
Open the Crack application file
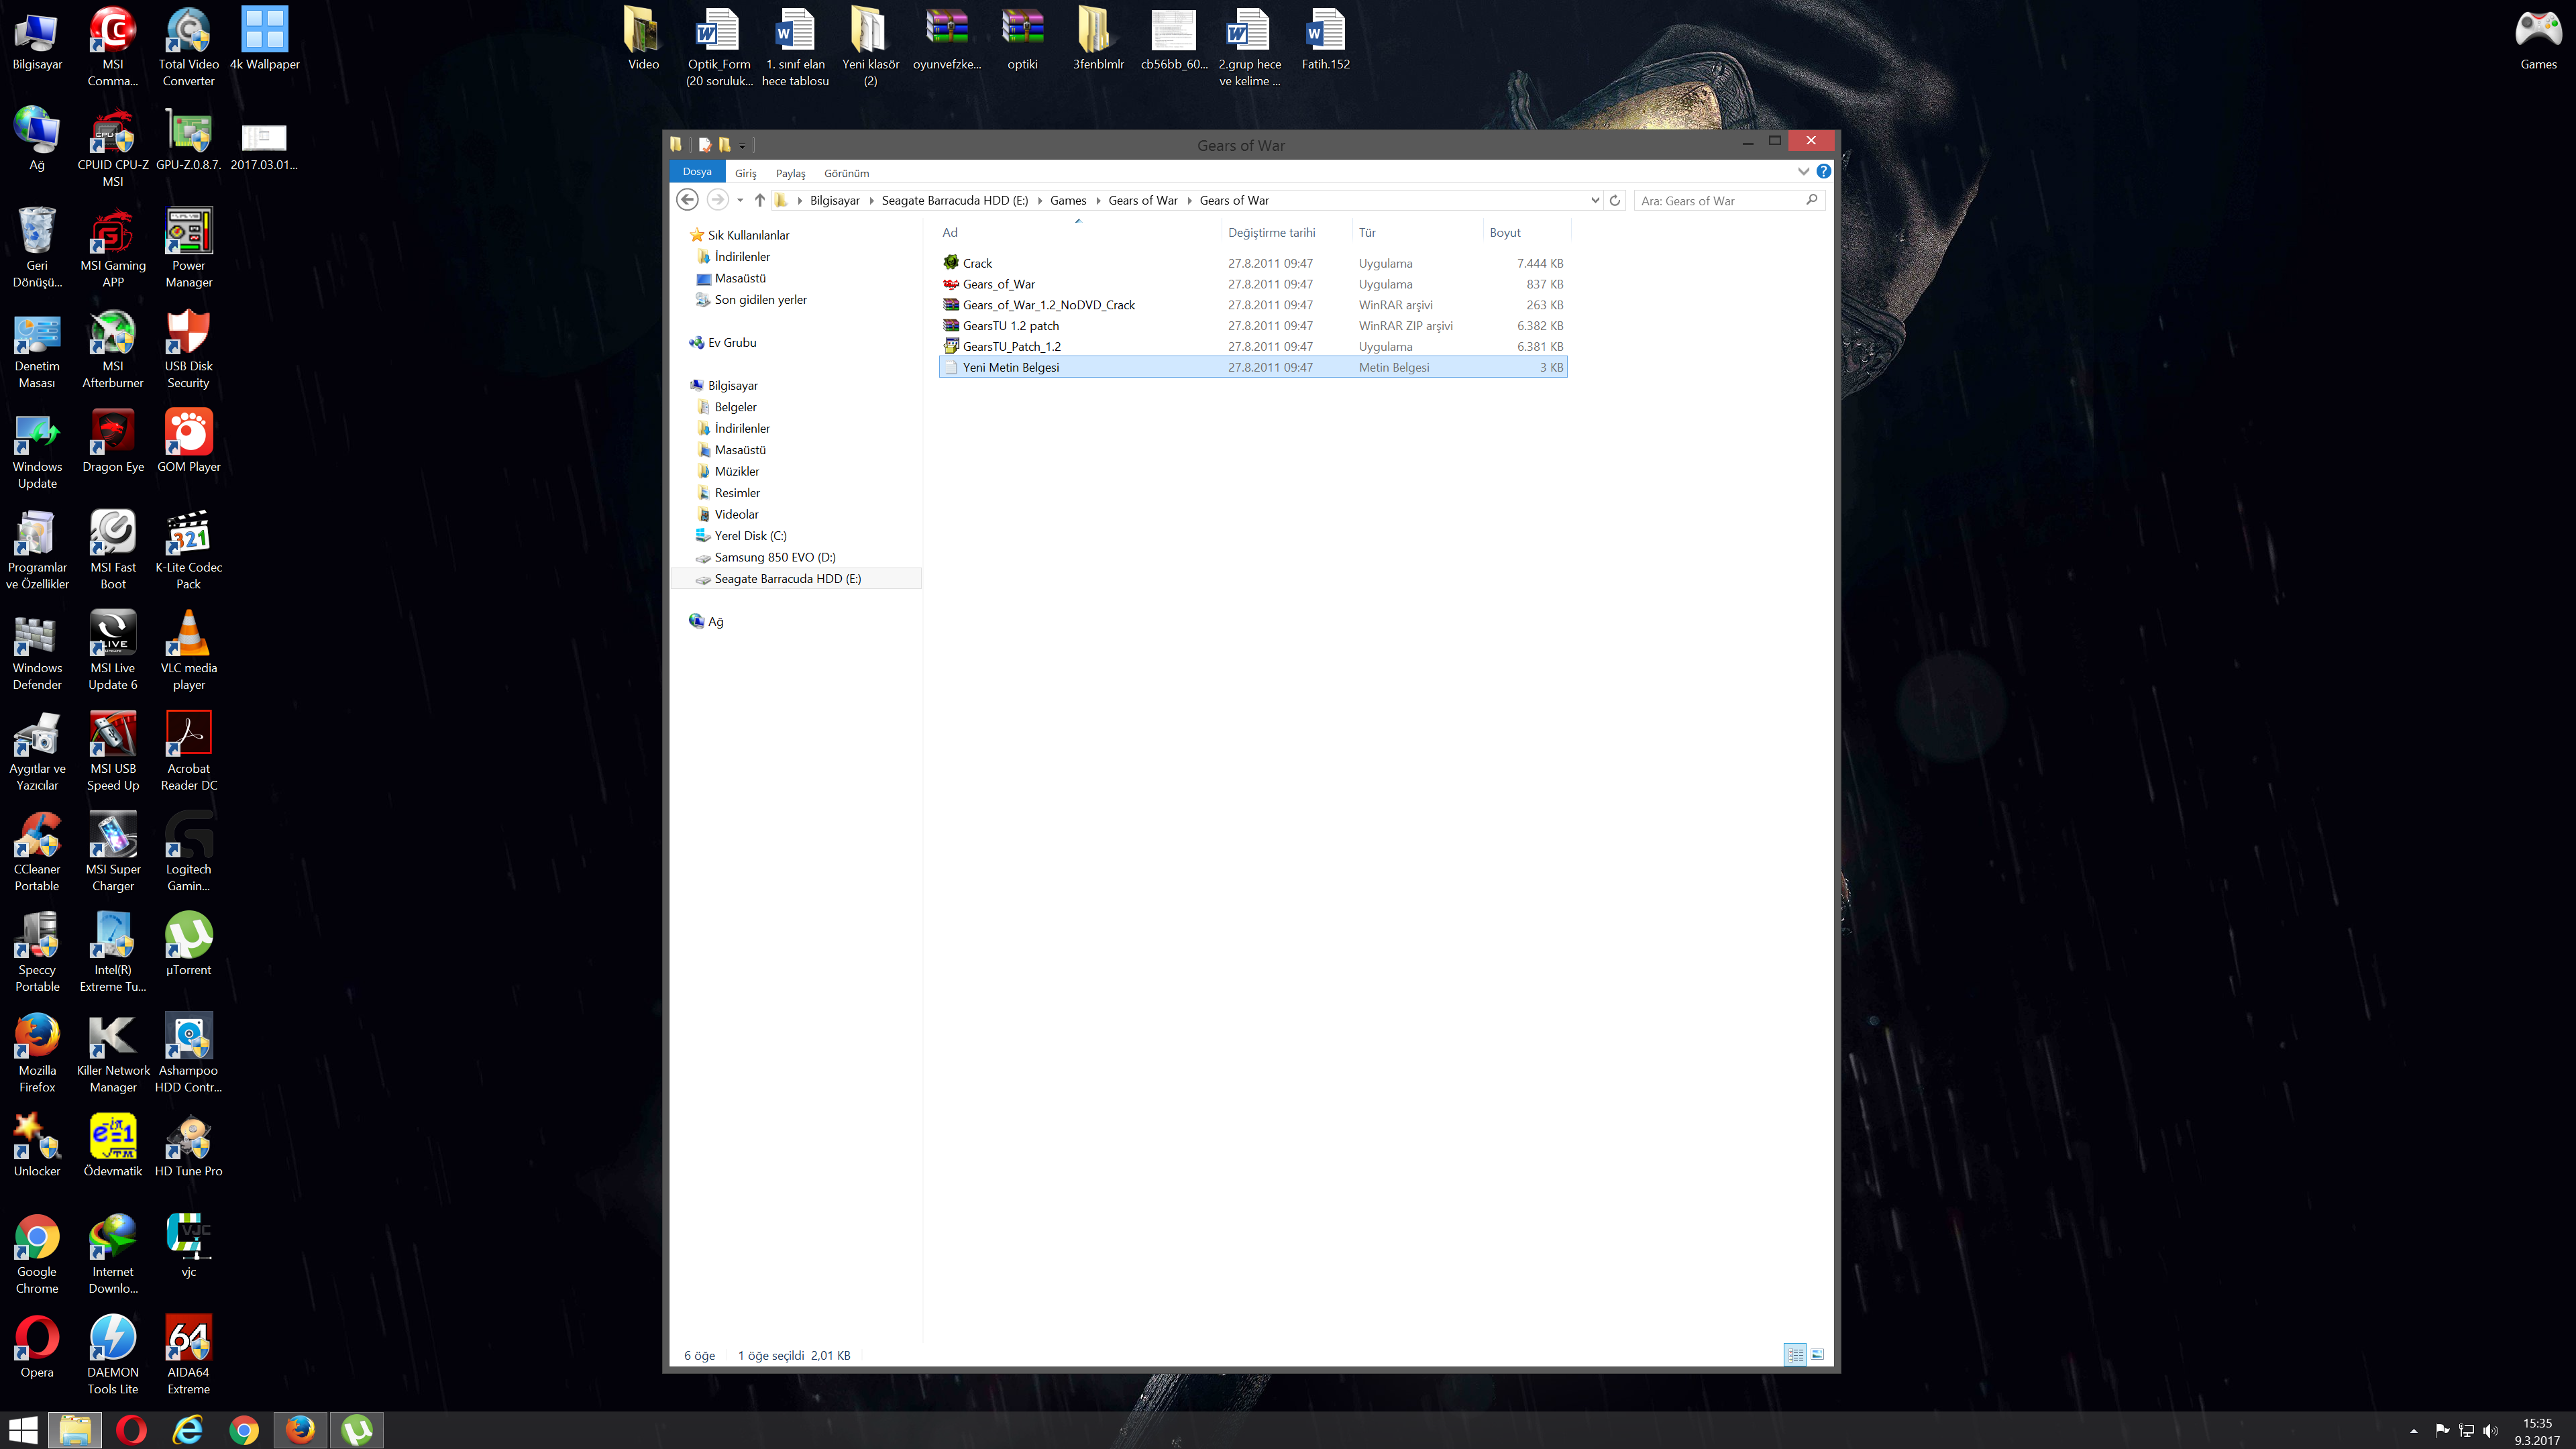point(1252,263)
